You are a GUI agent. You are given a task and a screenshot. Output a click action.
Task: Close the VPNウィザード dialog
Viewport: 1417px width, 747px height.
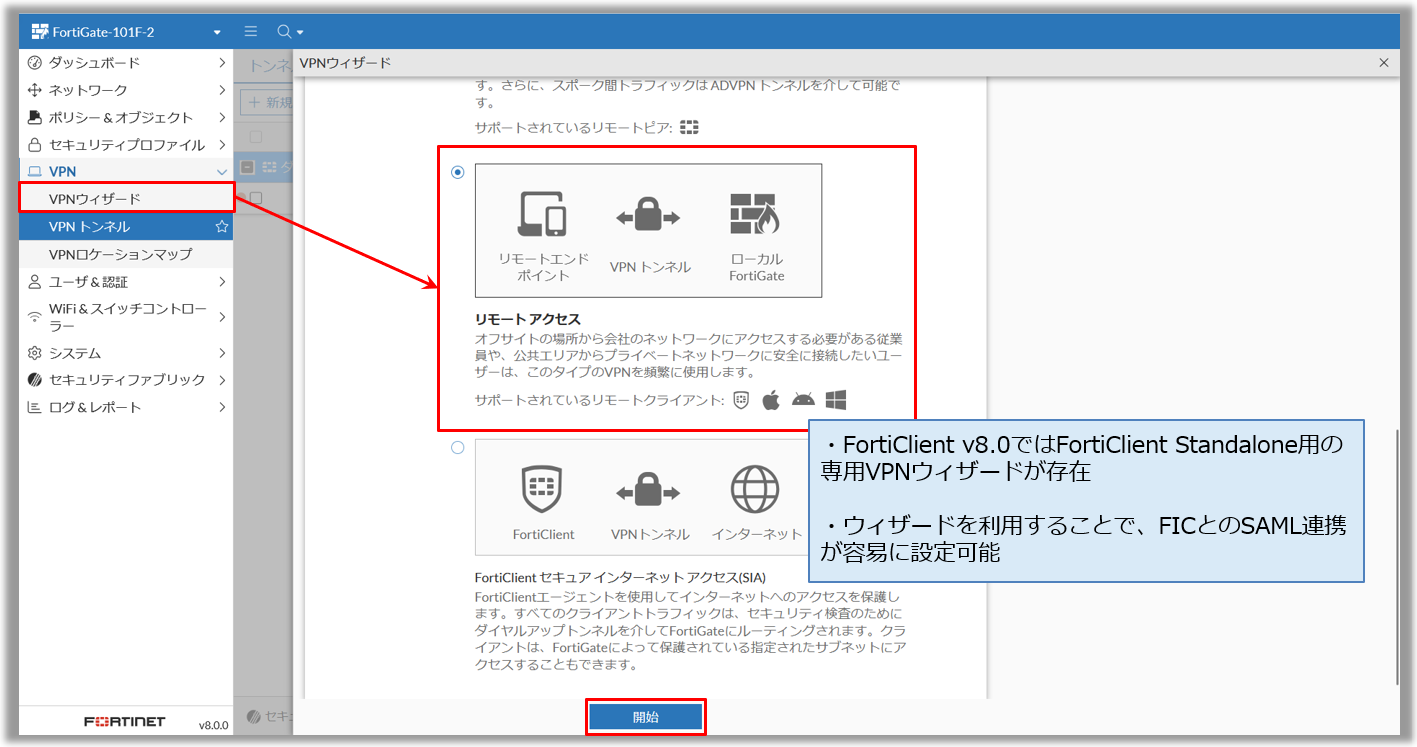1384,63
